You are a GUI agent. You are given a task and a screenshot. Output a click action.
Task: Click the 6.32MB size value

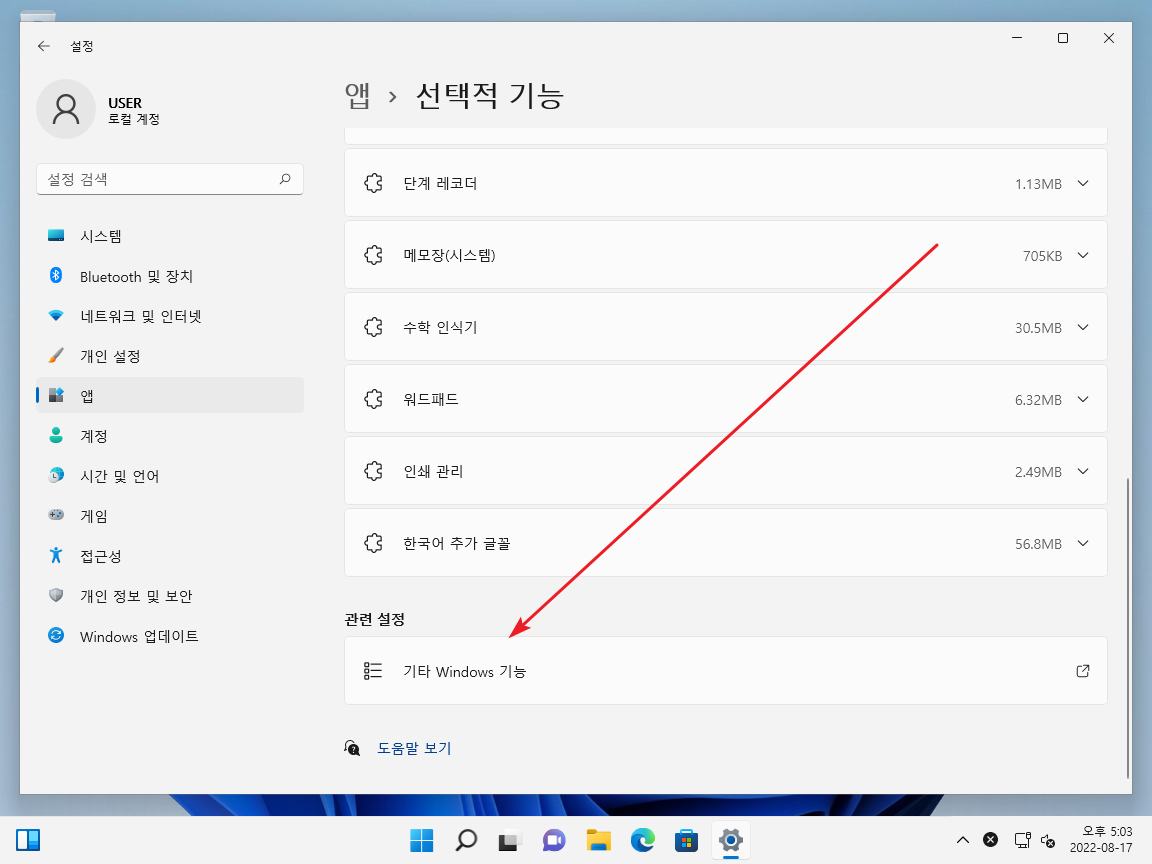[1038, 400]
